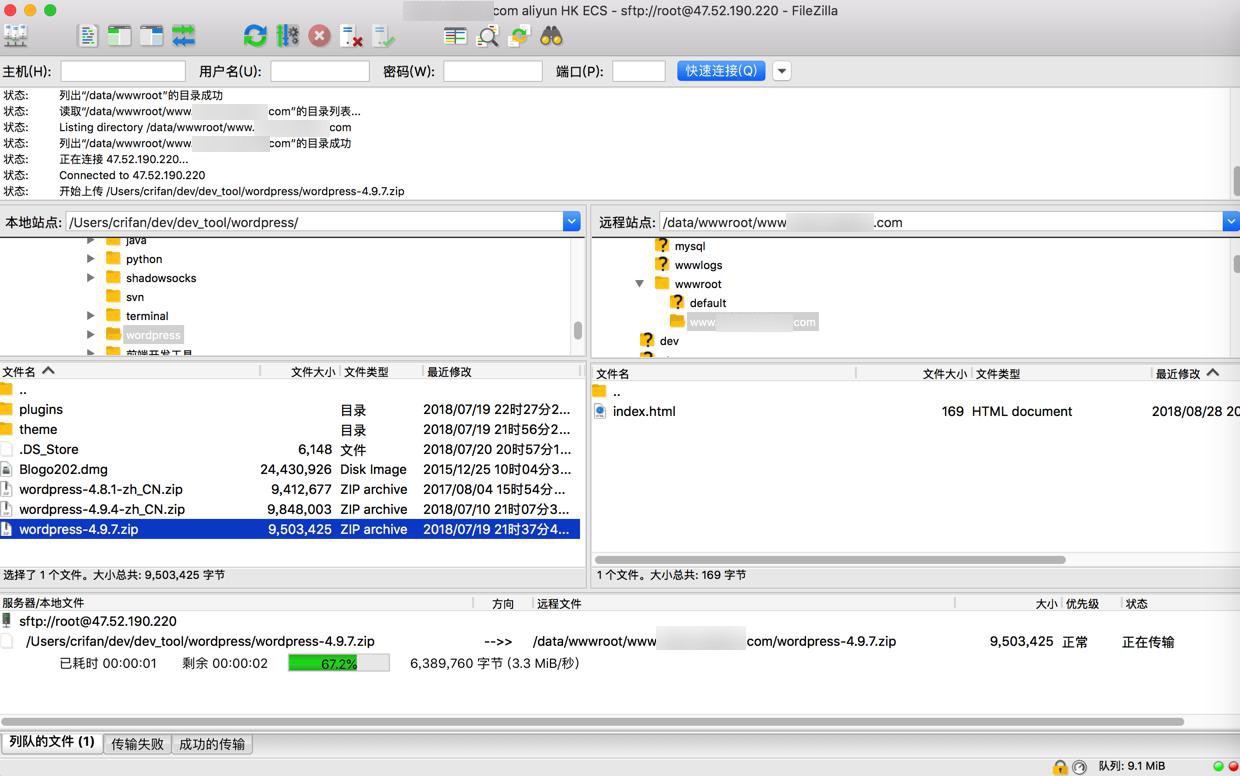Click the folder icon of the plugins directory
The height and width of the screenshot is (776, 1240).
tap(7, 409)
